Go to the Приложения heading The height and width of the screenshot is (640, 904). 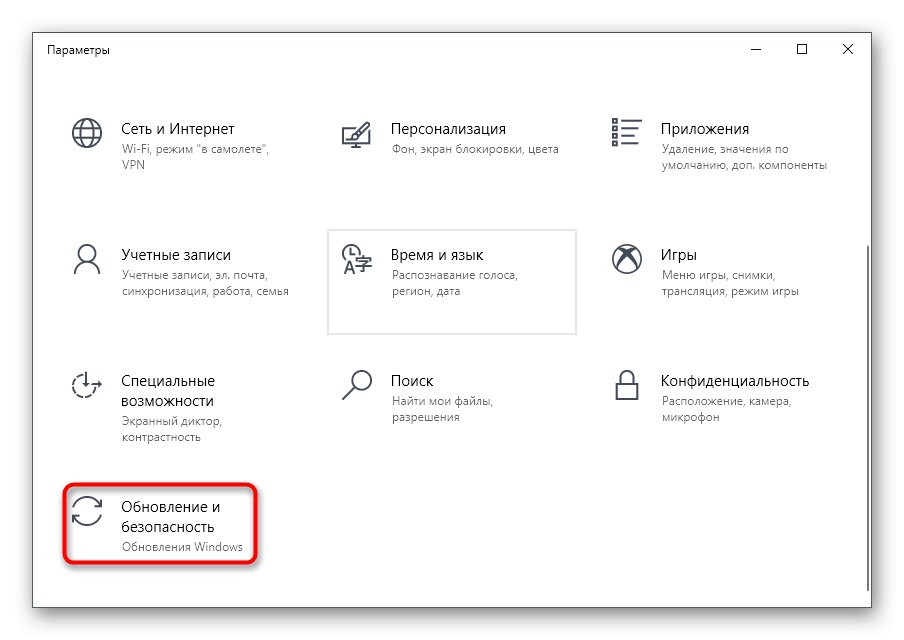tap(705, 129)
